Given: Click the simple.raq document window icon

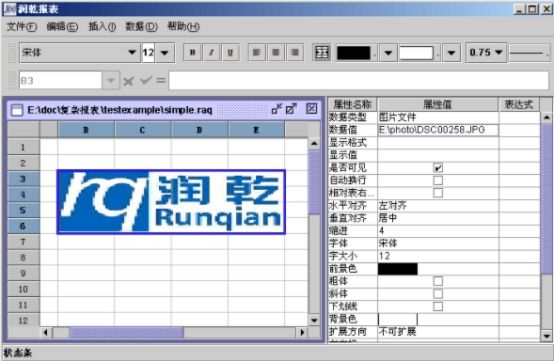Looking at the screenshot, I should (x=17, y=110).
